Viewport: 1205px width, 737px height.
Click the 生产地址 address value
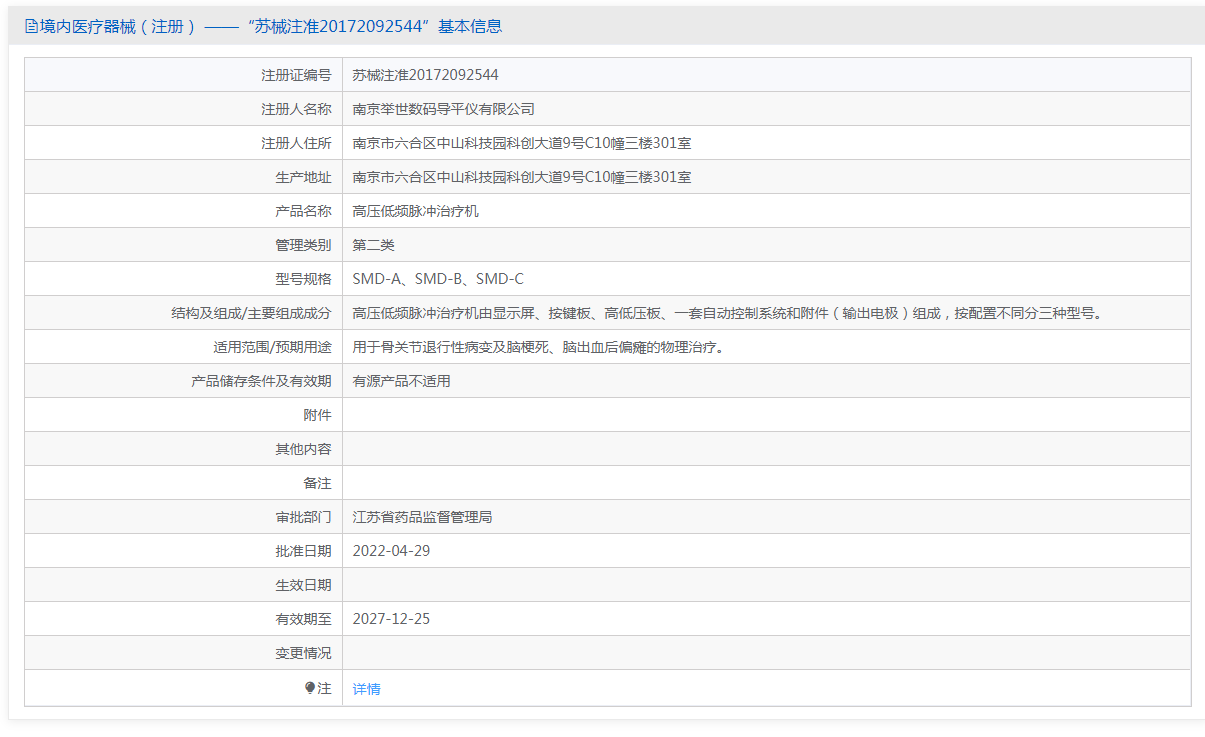click(521, 177)
